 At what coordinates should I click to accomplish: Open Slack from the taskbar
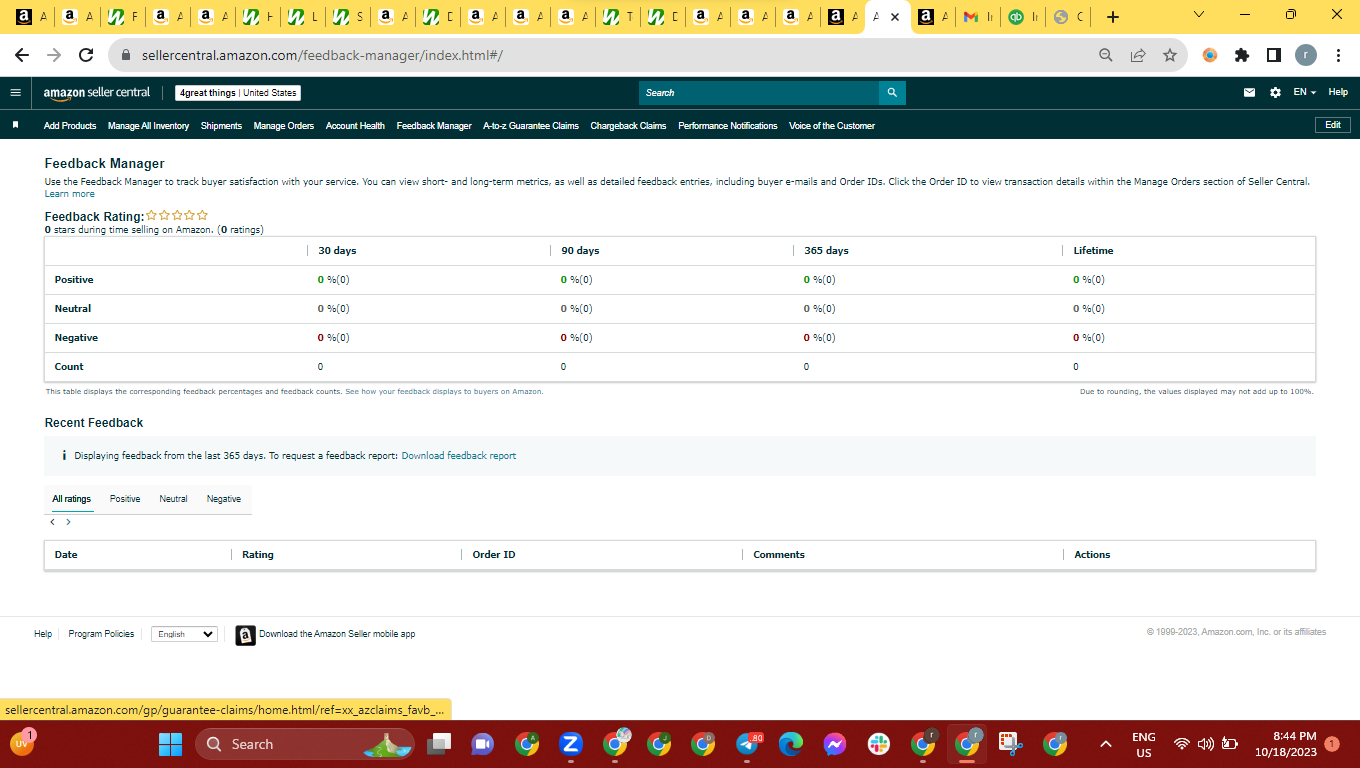879,744
